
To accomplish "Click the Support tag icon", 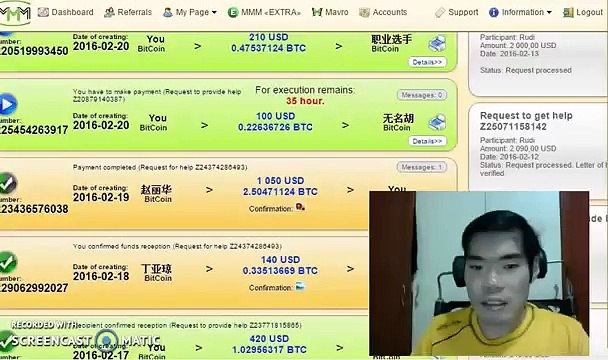I will 440,12.
